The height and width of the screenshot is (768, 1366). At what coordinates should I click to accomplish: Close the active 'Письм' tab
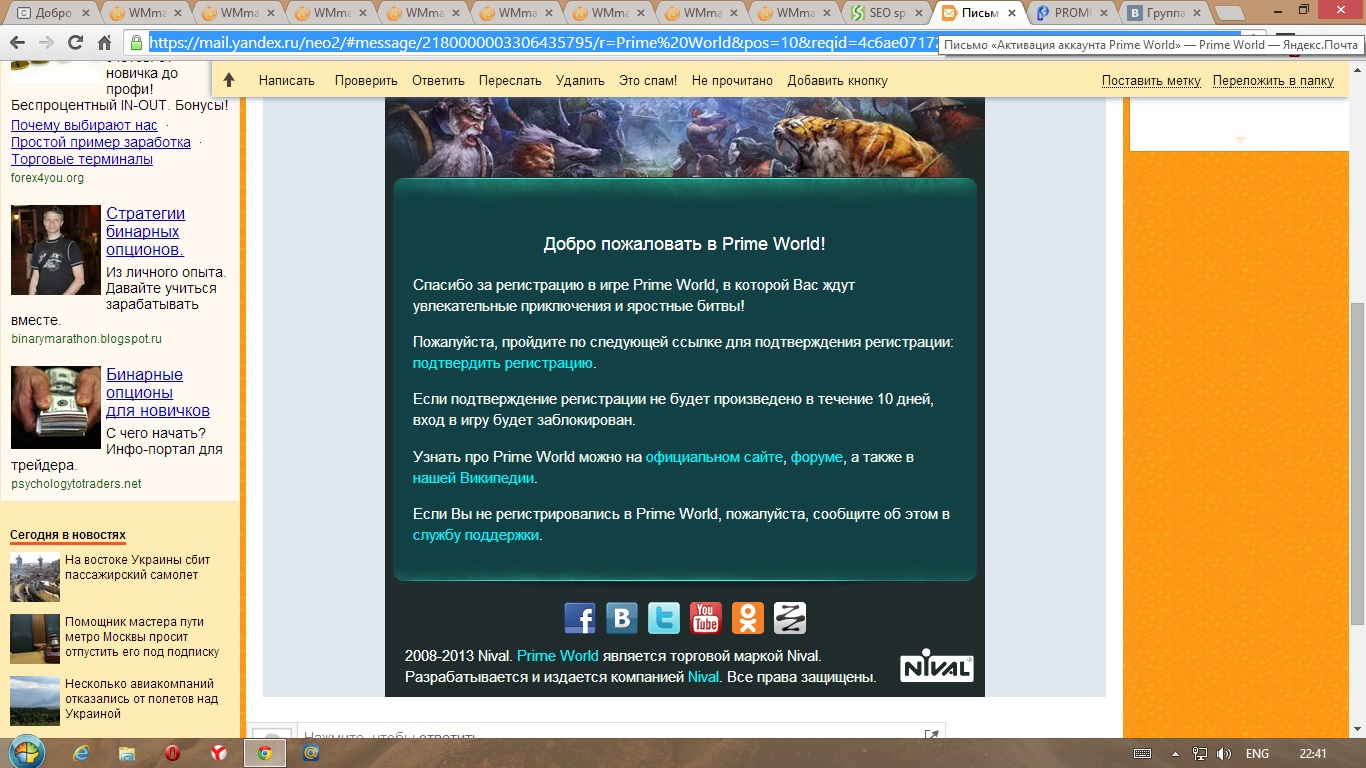(1011, 13)
